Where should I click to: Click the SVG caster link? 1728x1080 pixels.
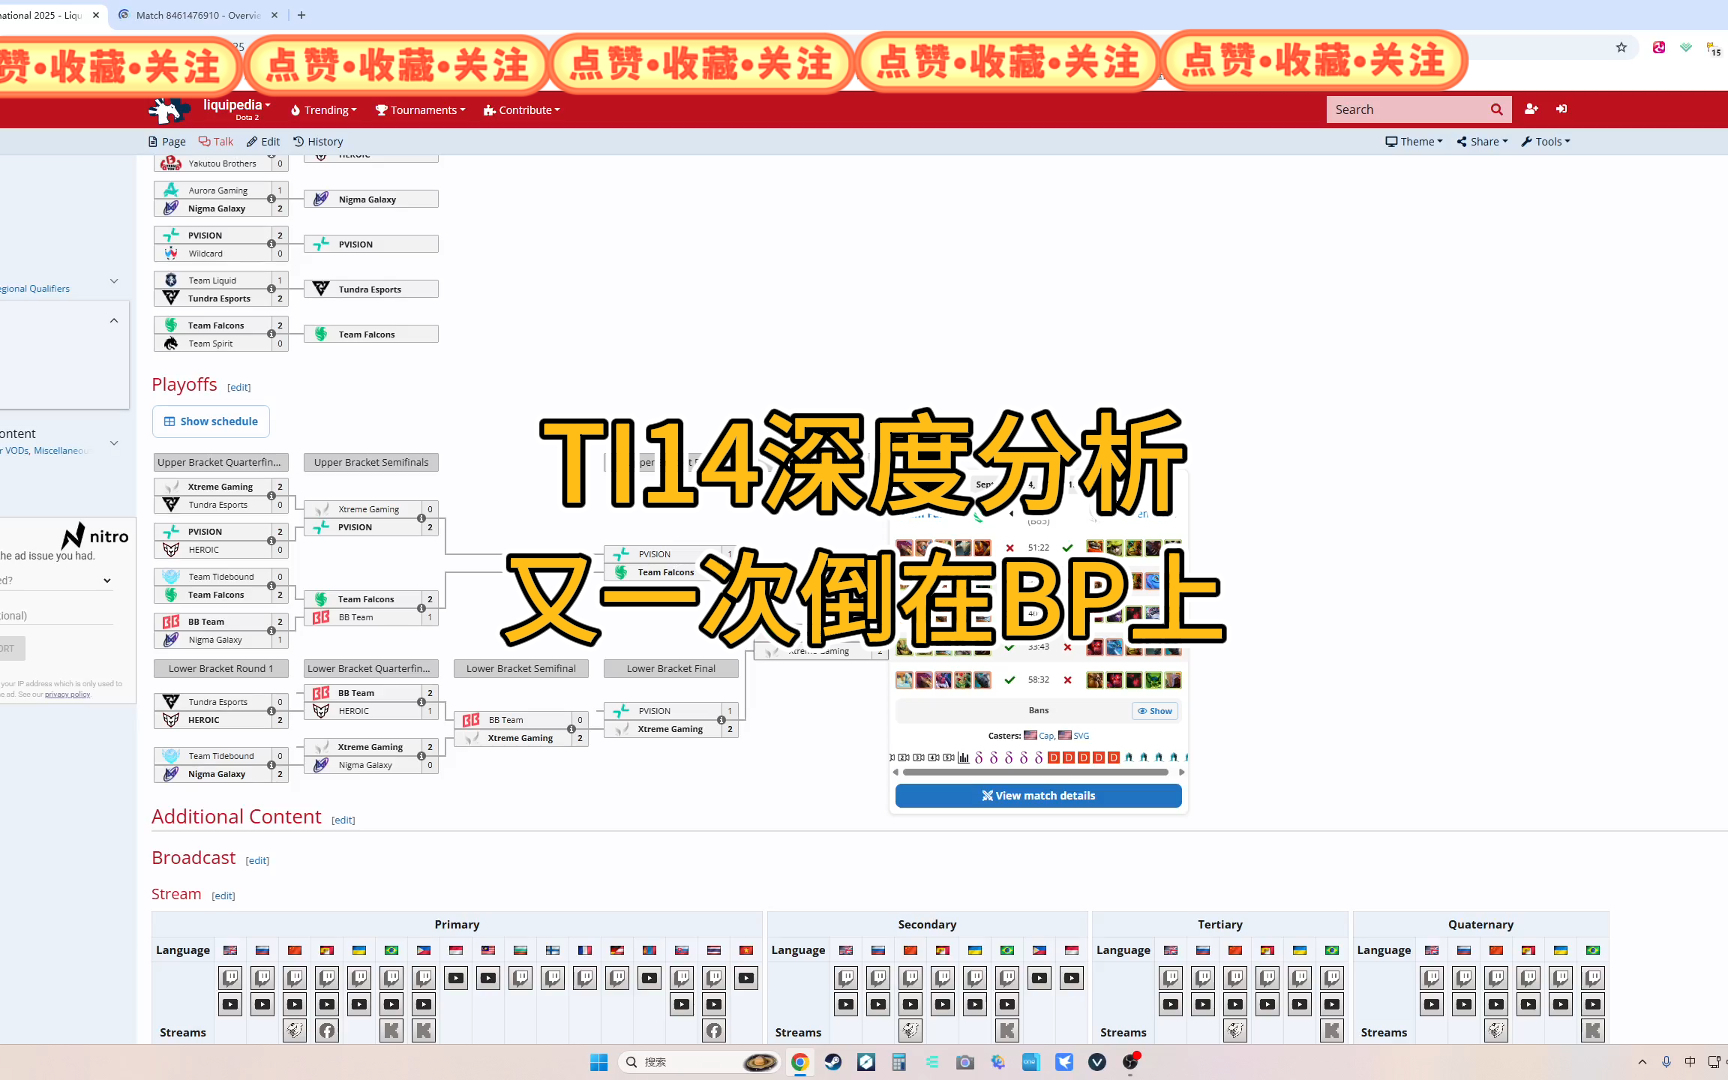click(x=1081, y=736)
